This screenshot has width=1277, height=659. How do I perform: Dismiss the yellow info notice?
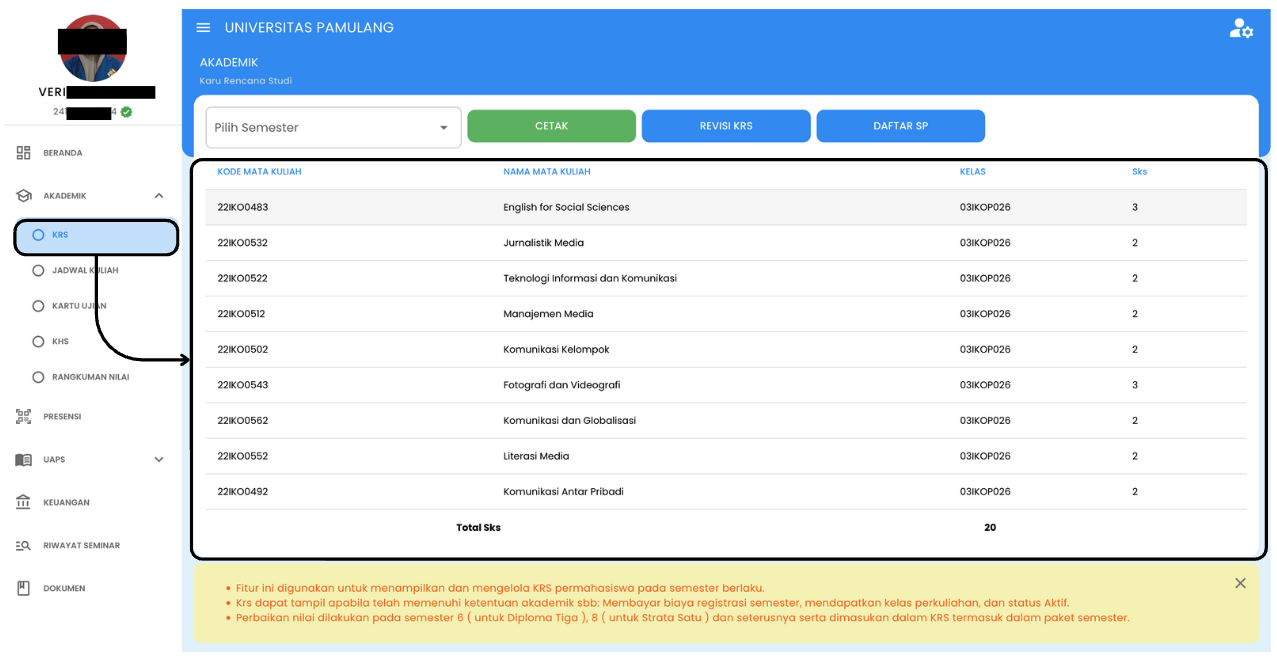click(x=1240, y=583)
